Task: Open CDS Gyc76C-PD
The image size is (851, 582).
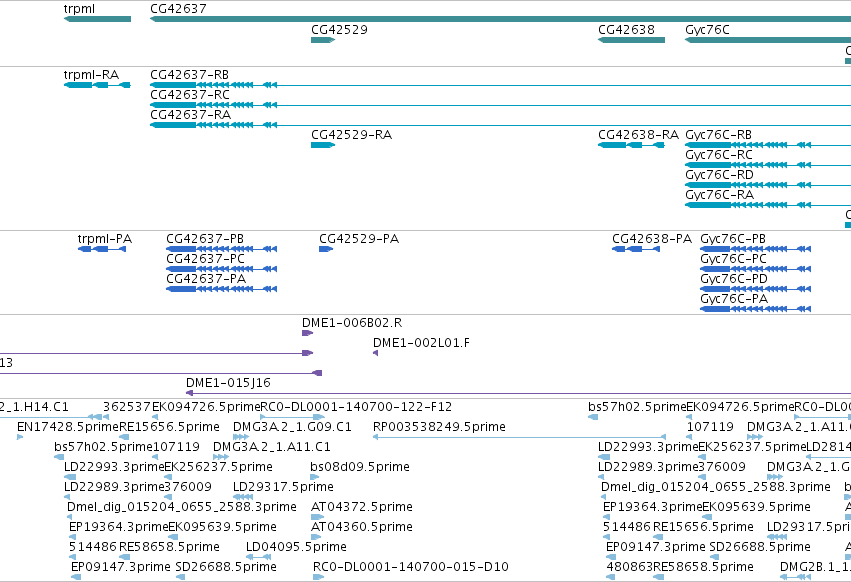Action: point(755,289)
